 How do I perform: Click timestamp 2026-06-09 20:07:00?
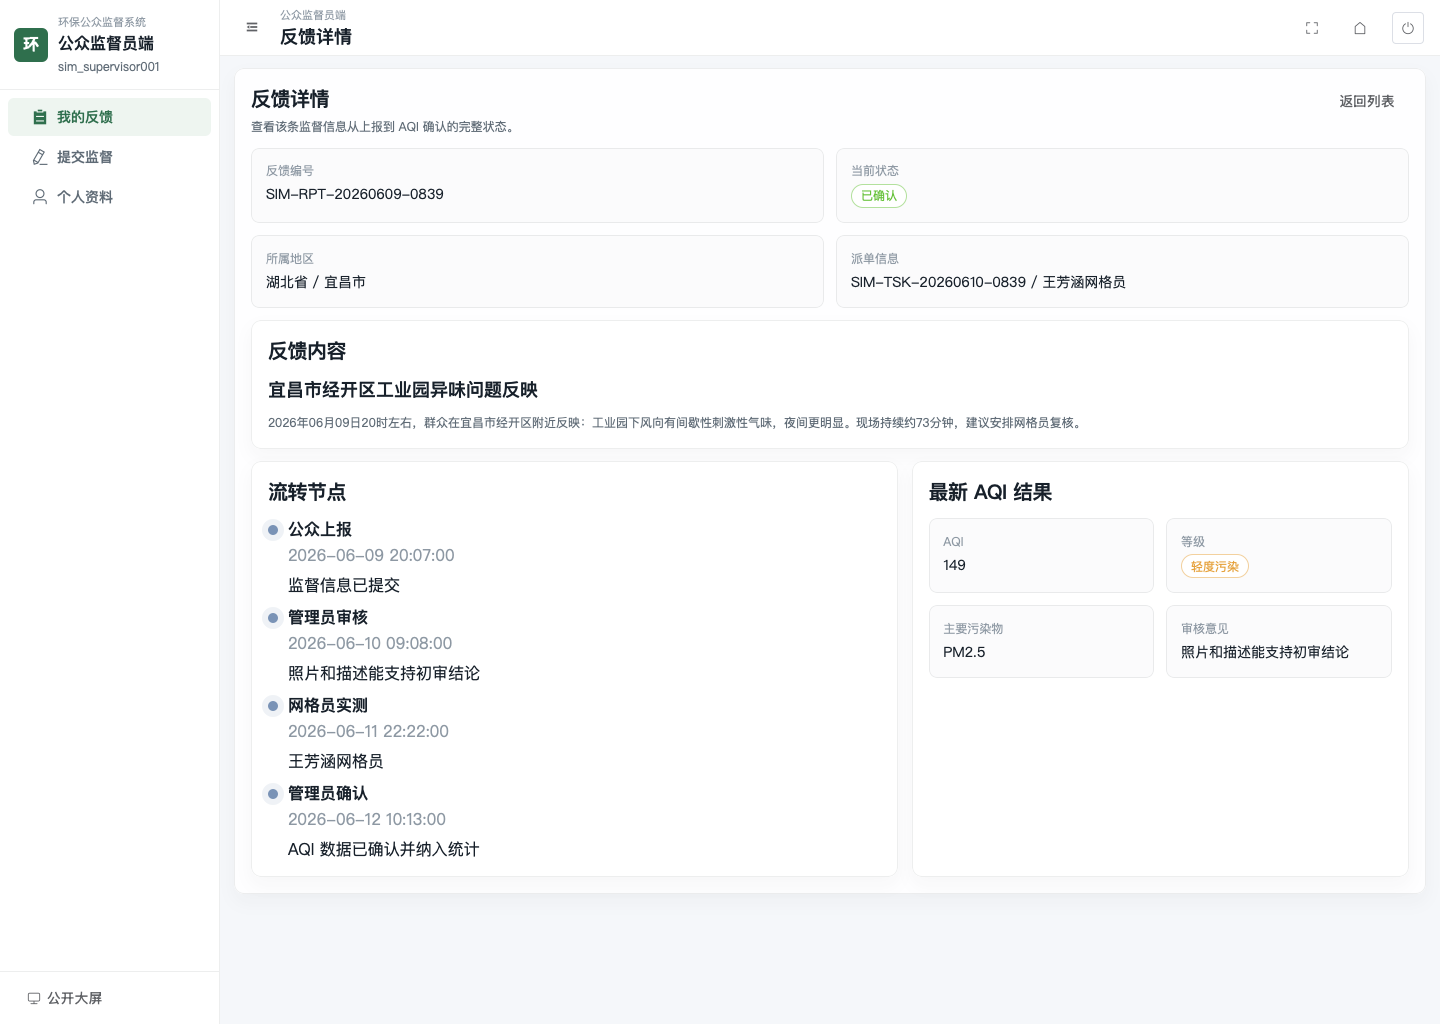click(371, 555)
